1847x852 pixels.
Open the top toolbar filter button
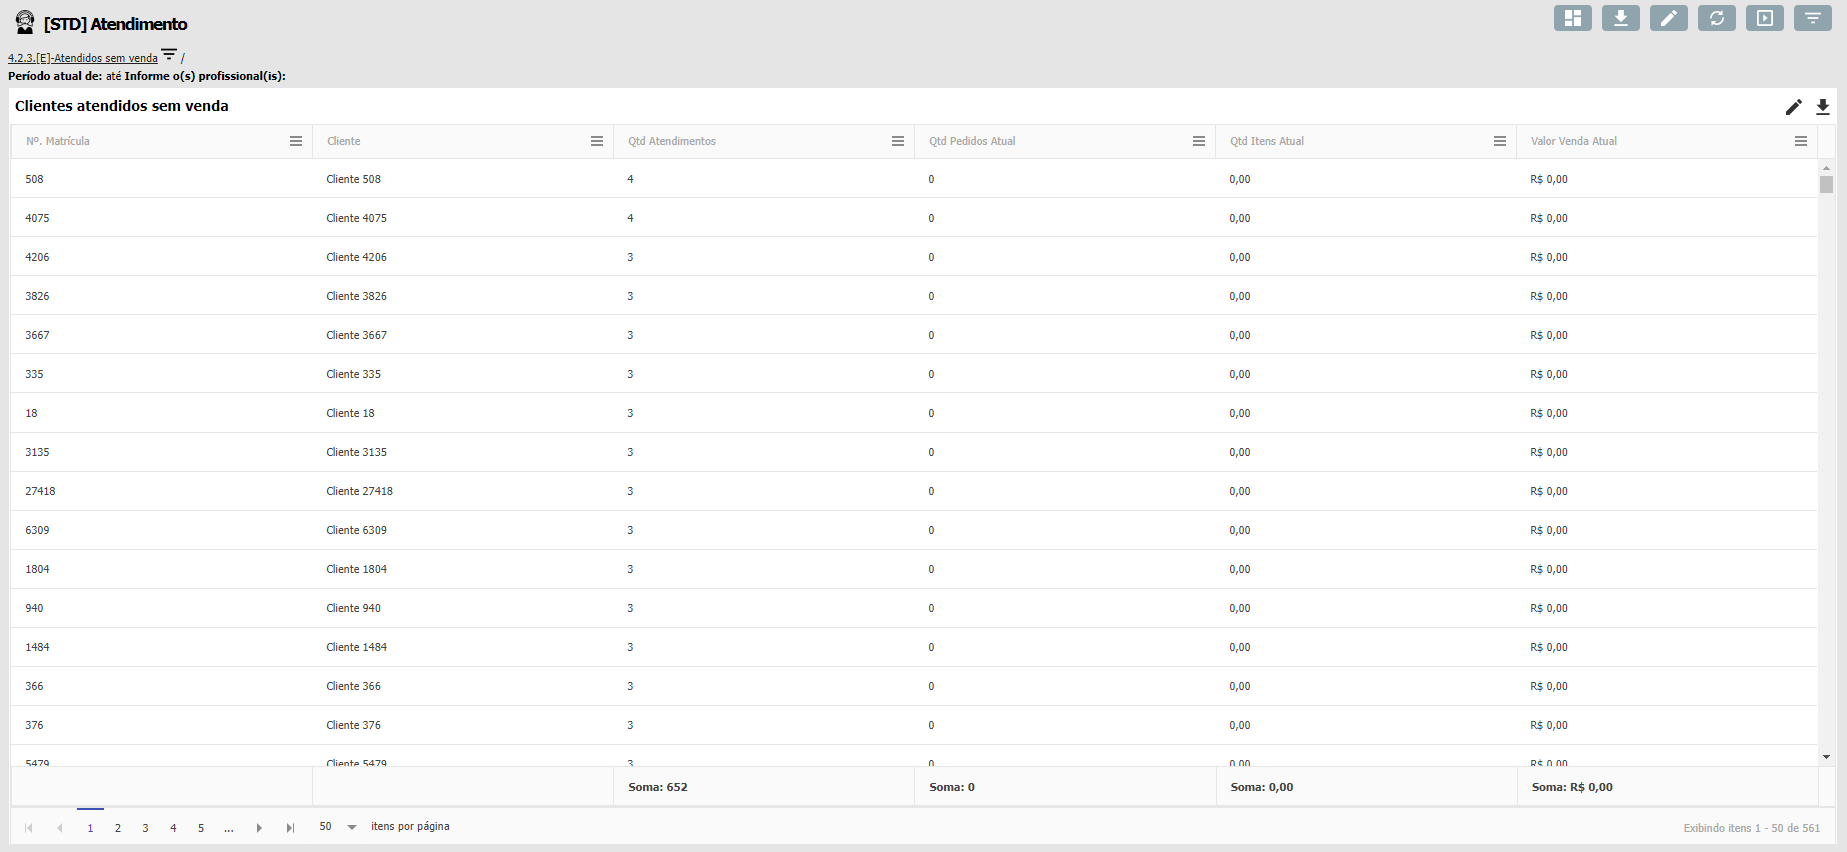1812,18
